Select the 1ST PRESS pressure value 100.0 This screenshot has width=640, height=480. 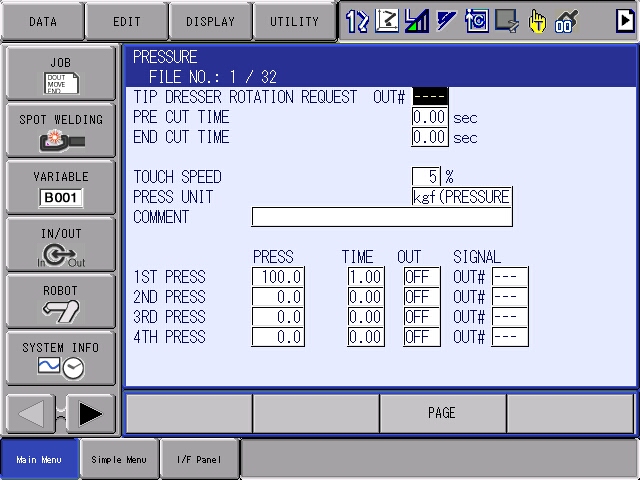point(278,277)
